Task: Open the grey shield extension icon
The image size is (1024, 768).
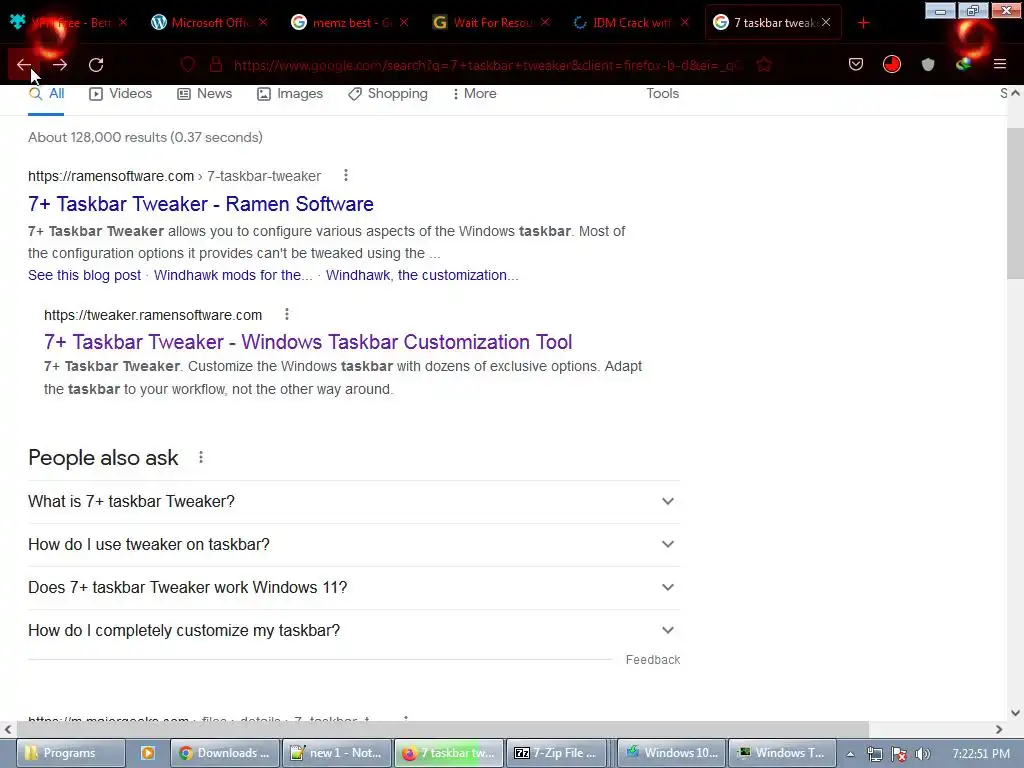Action: [x=928, y=64]
